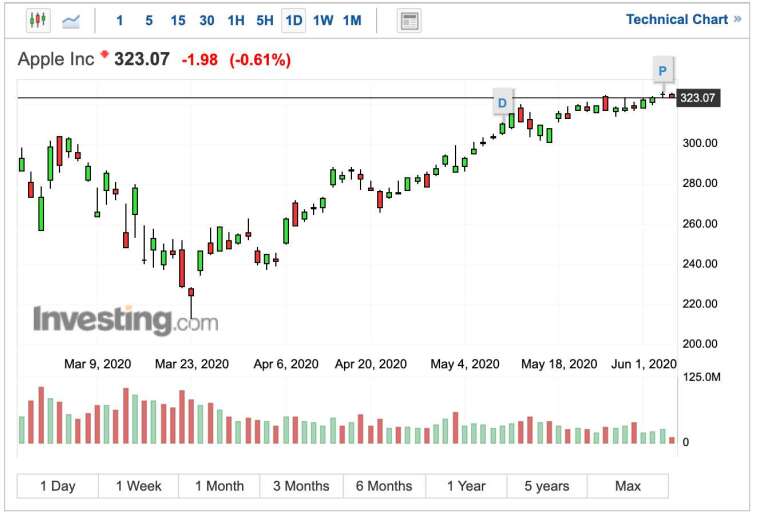Image resolution: width=760 pixels, height=517 pixels.
Task: Click the P marker flag on chart
Action: coord(663,71)
